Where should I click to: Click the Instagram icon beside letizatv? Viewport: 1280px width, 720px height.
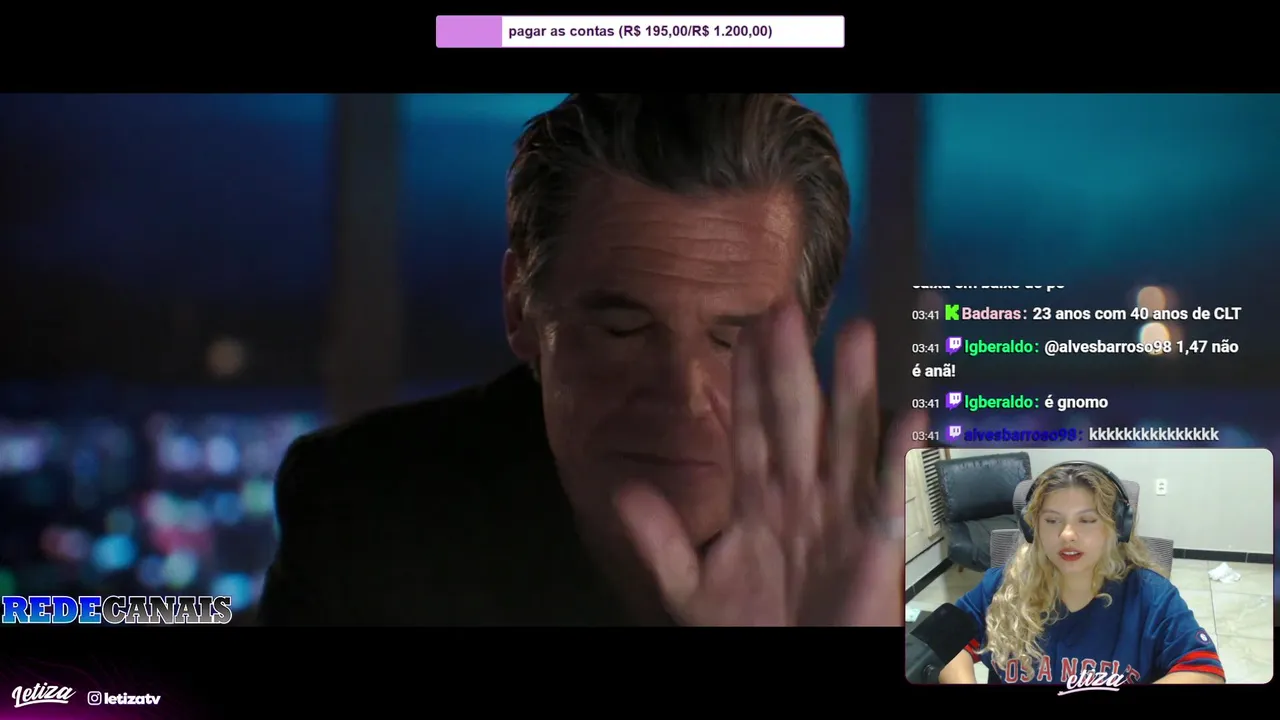pos(94,698)
